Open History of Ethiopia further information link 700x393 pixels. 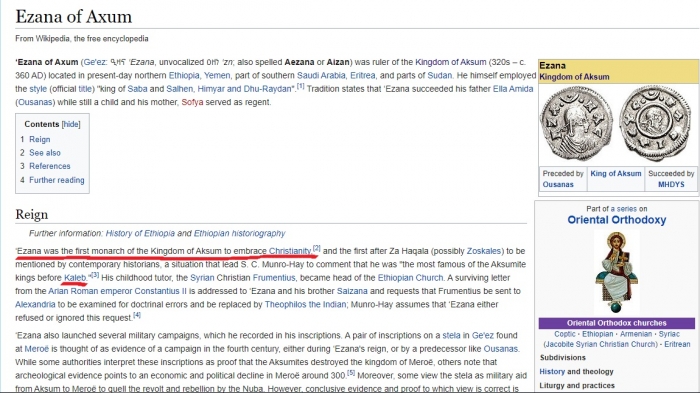(140, 234)
